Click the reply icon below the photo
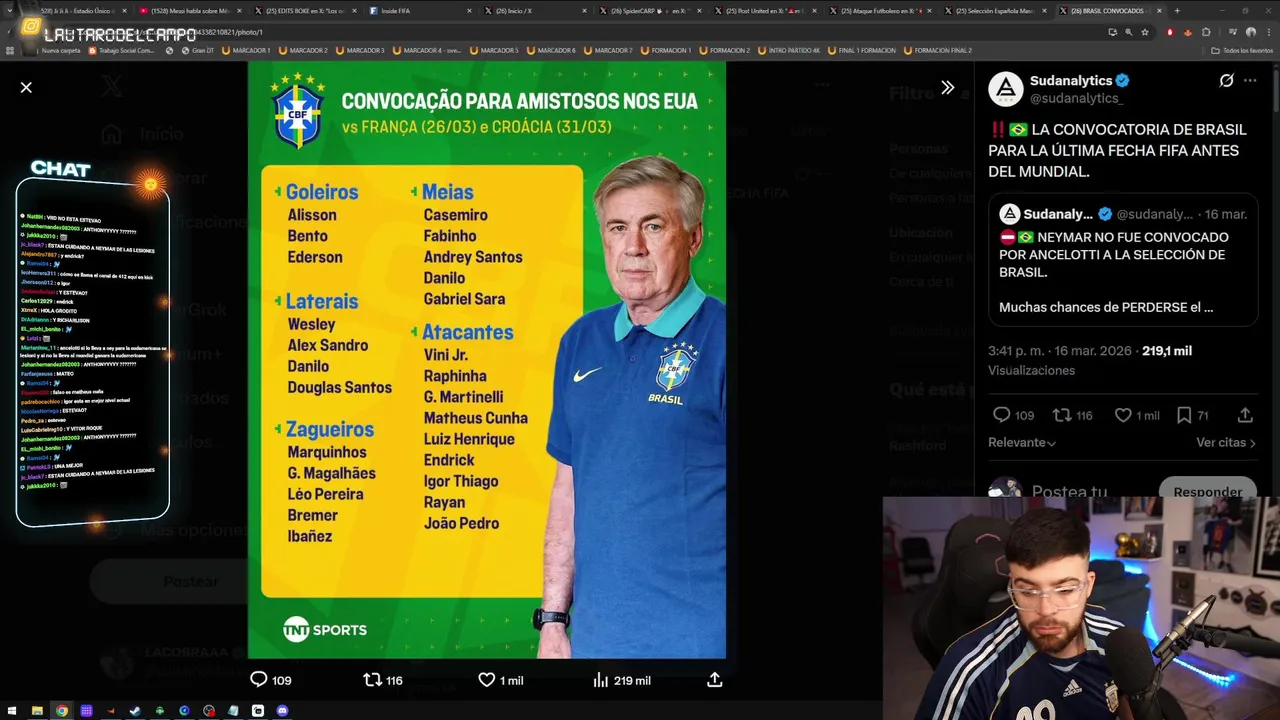1280x720 pixels. 258,680
